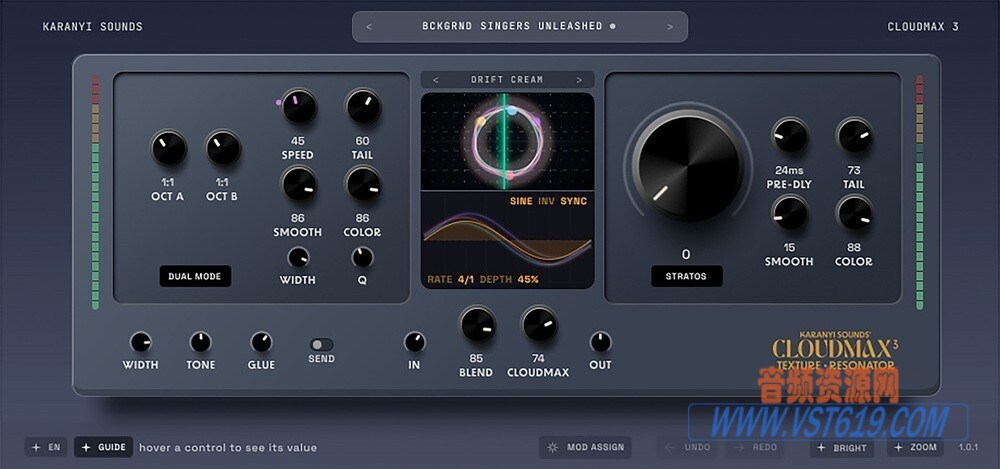
Task: Toggle the DUAL MODE button
Action: pyautogui.click(x=195, y=276)
